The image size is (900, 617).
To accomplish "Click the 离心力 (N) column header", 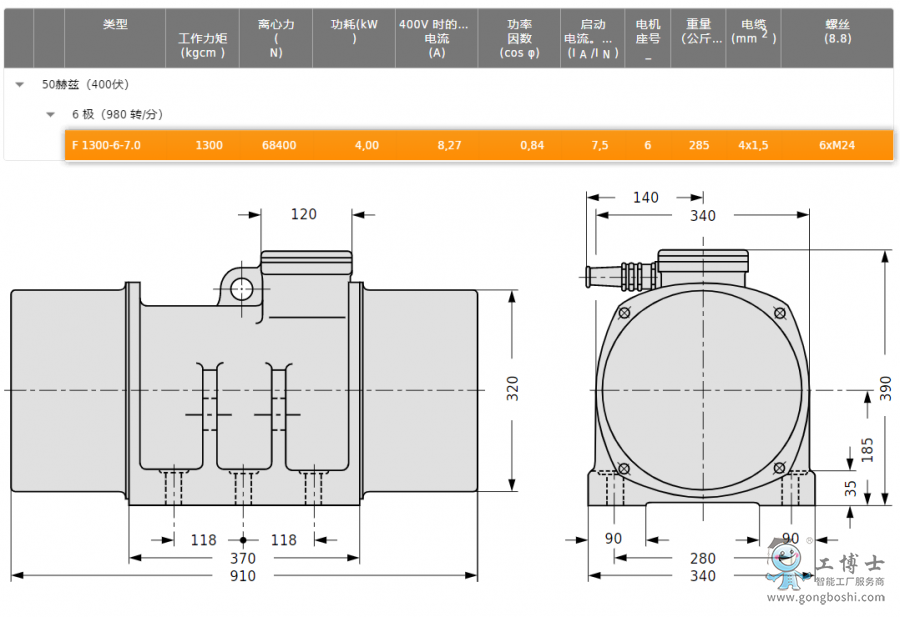I will pyautogui.click(x=276, y=38).
